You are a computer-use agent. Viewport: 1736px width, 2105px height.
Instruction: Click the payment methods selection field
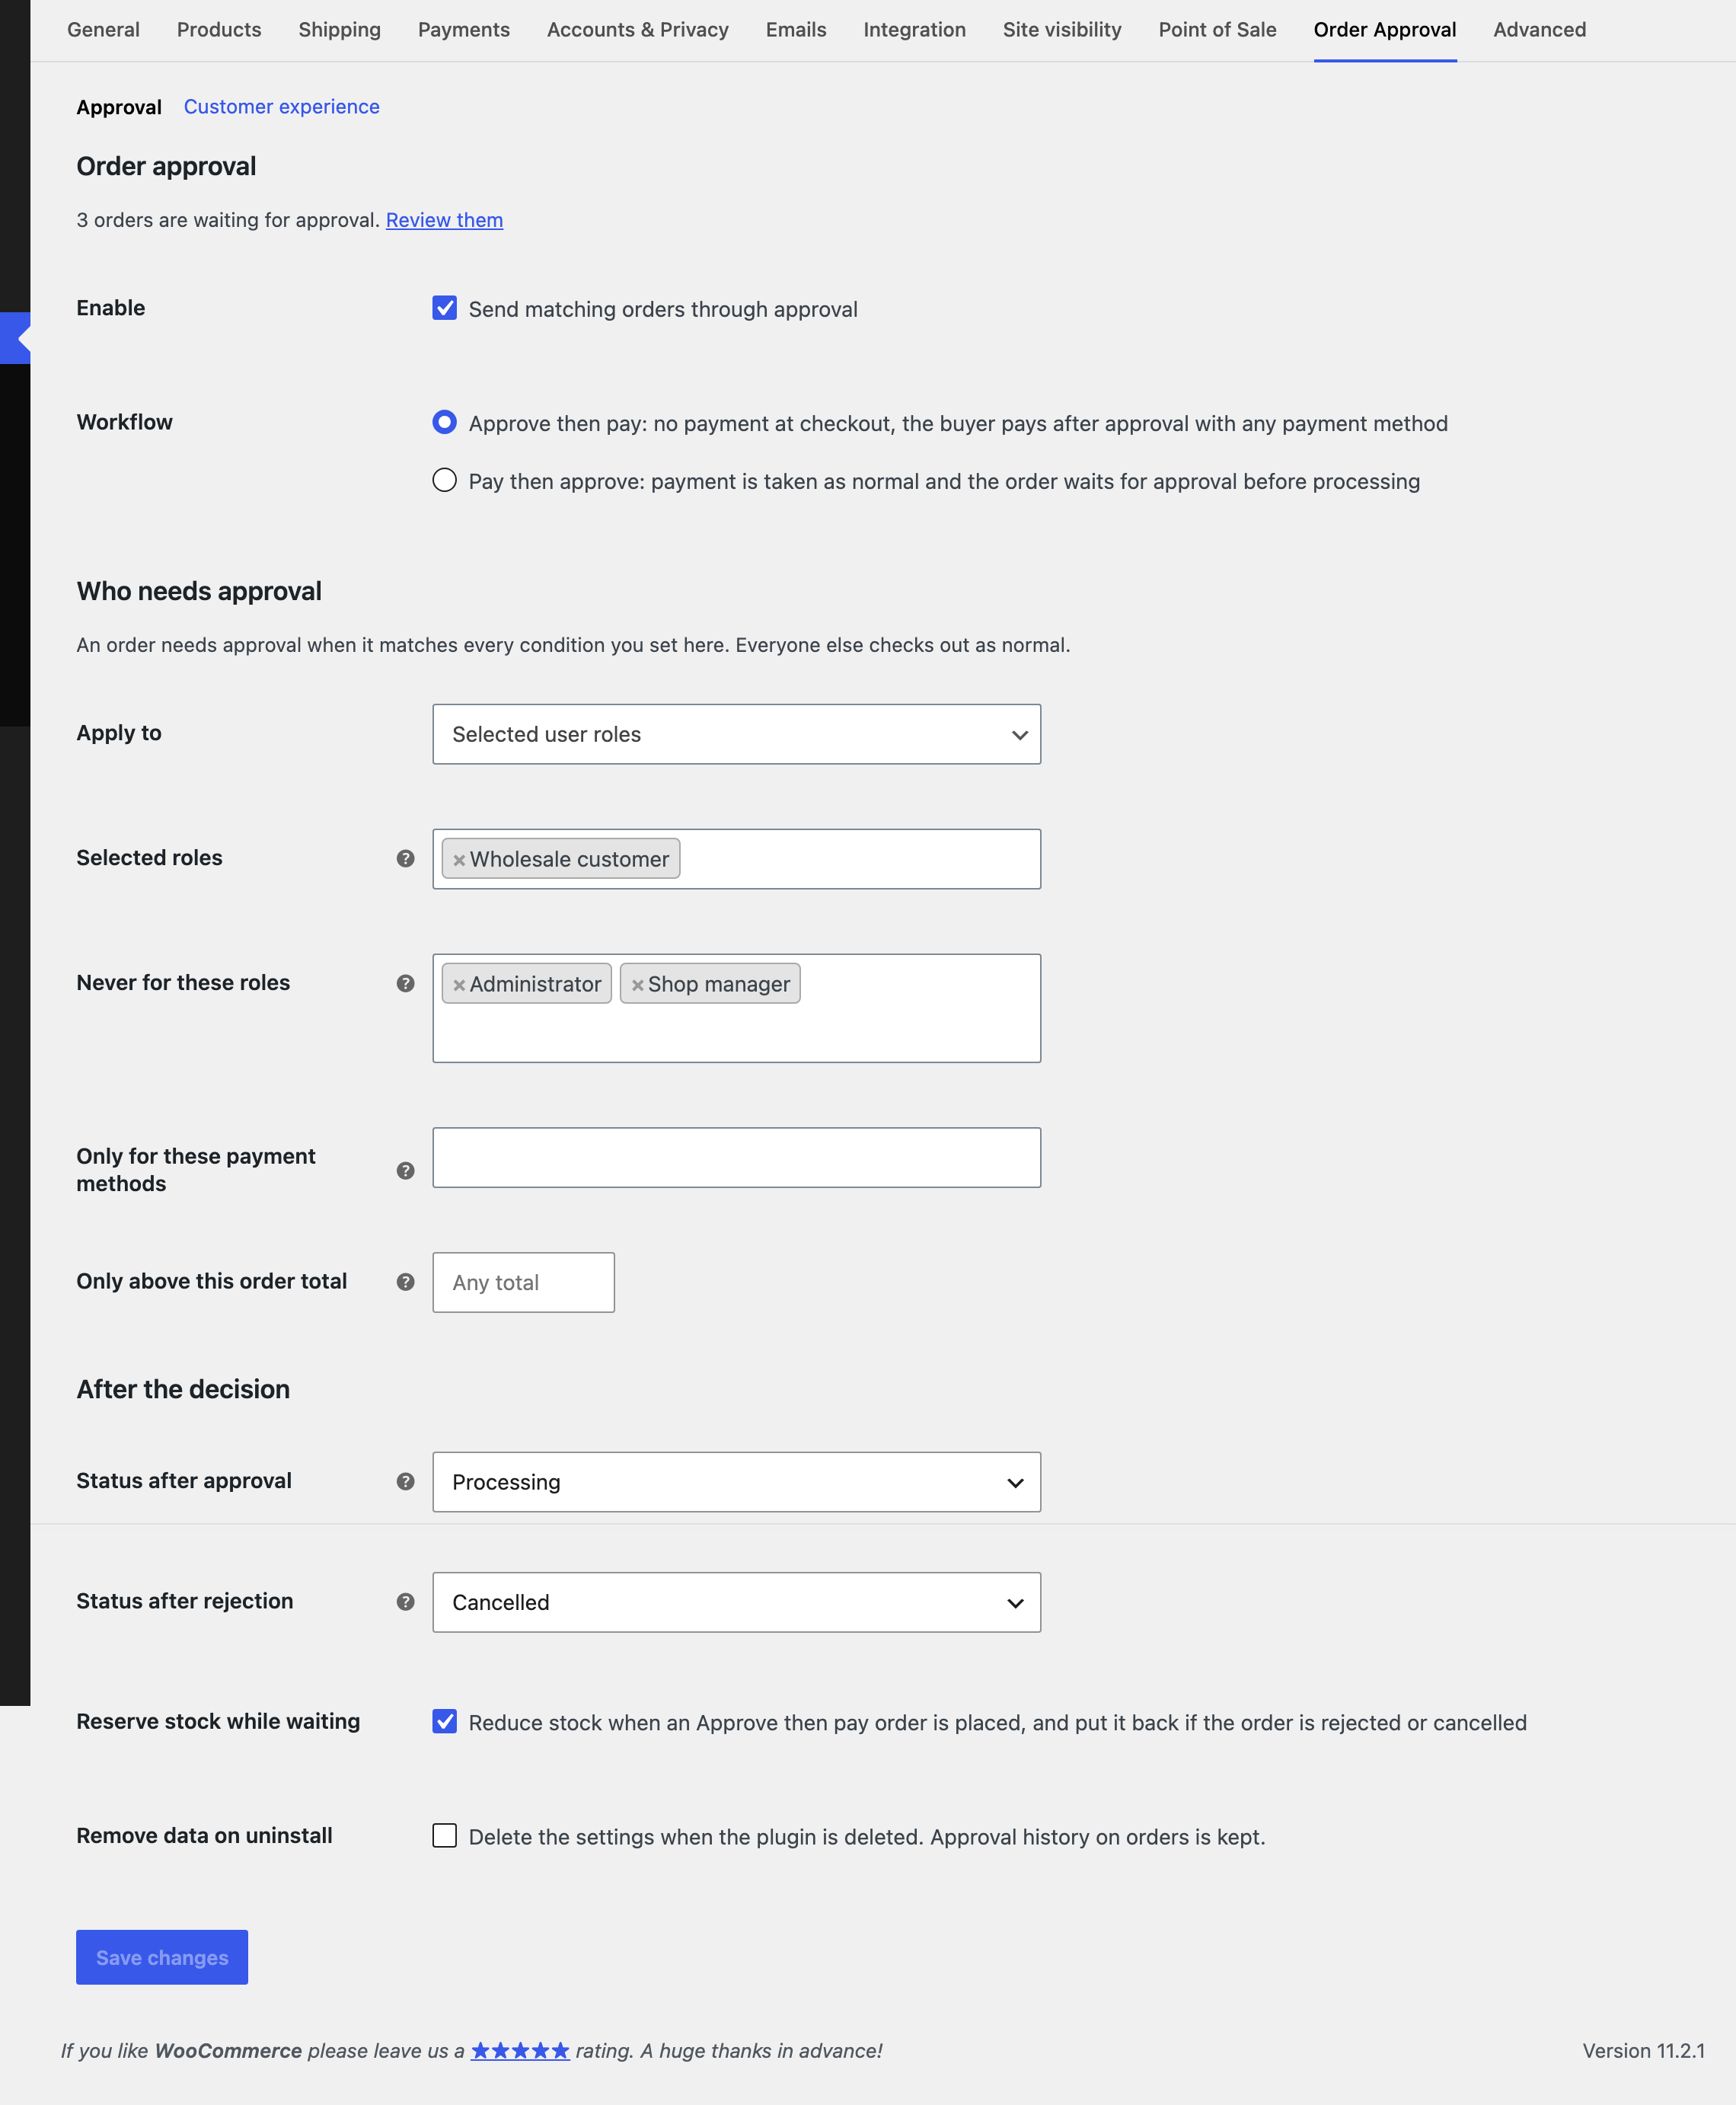coord(736,1158)
